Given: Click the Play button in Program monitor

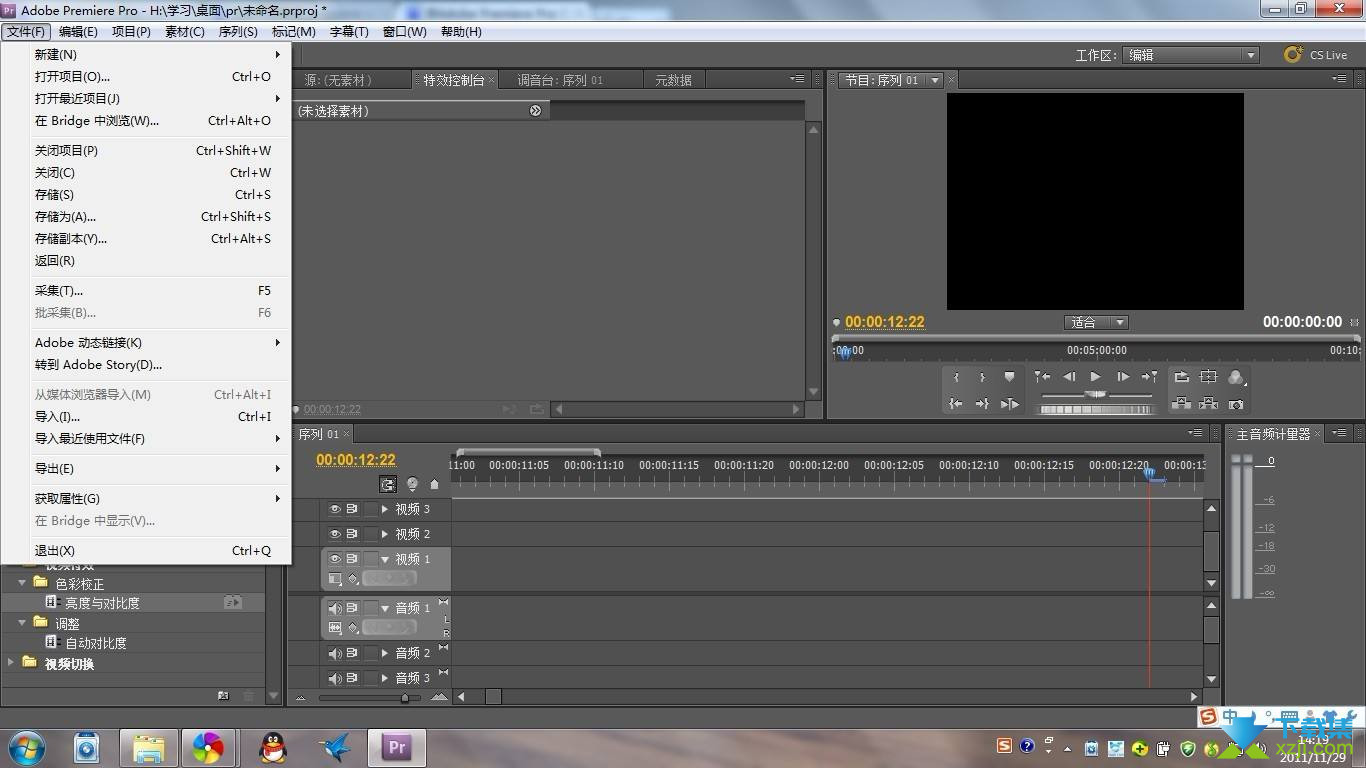Looking at the screenshot, I should coord(1095,377).
